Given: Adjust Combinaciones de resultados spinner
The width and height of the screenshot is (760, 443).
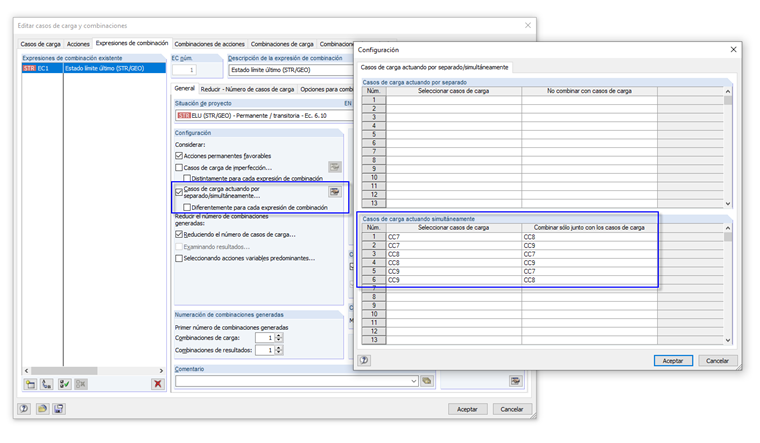Looking at the screenshot, I should (279, 350).
